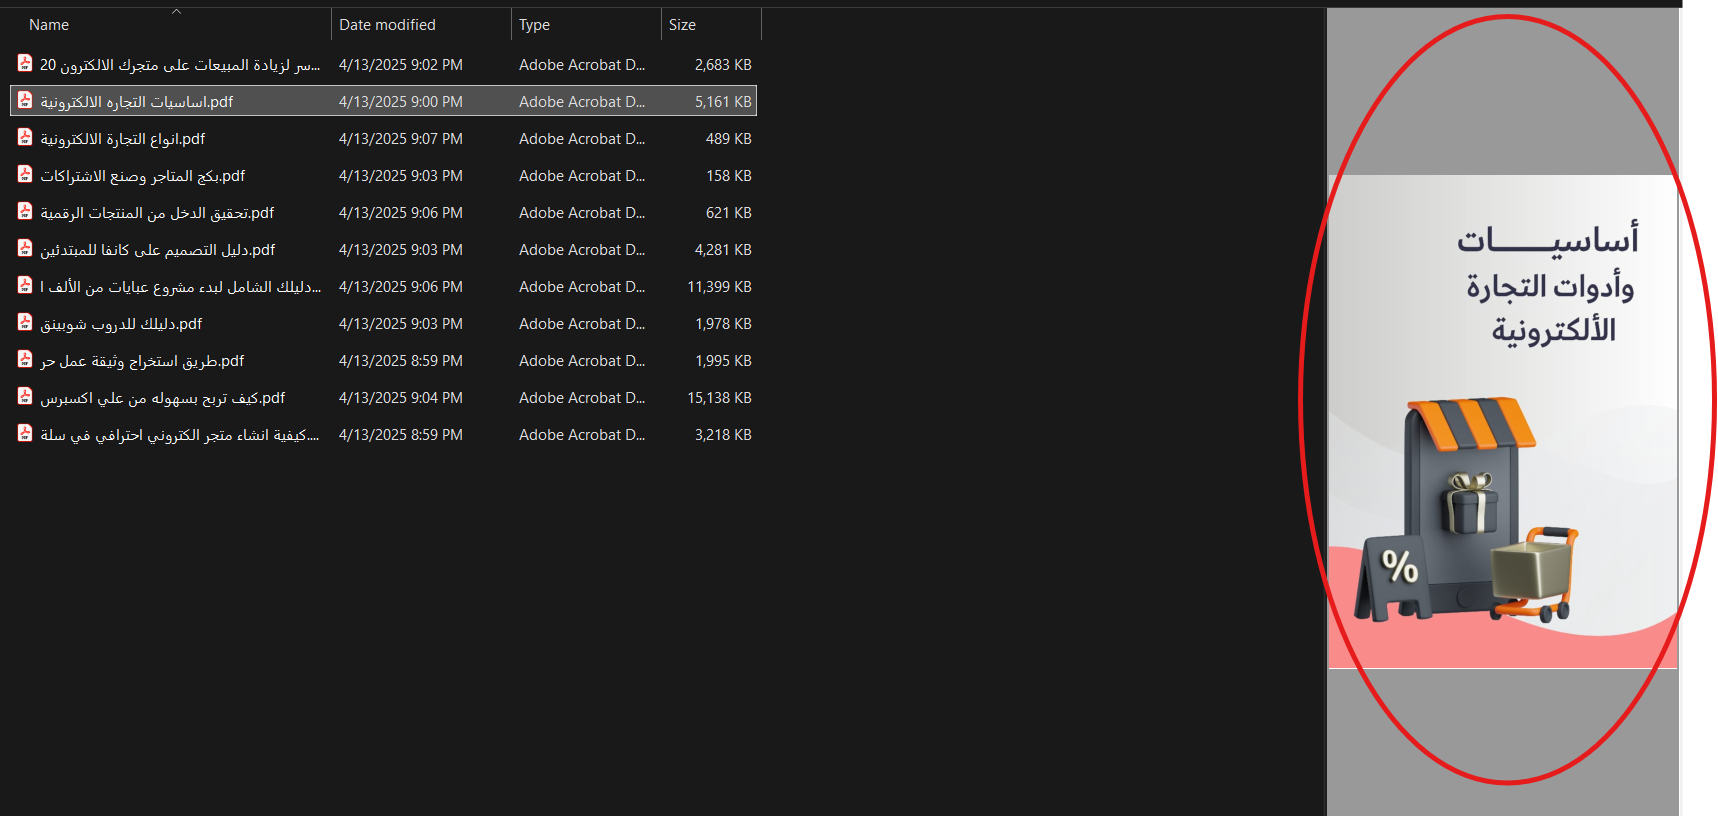Toggle sort direction arrow above Name column

coord(176,12)
